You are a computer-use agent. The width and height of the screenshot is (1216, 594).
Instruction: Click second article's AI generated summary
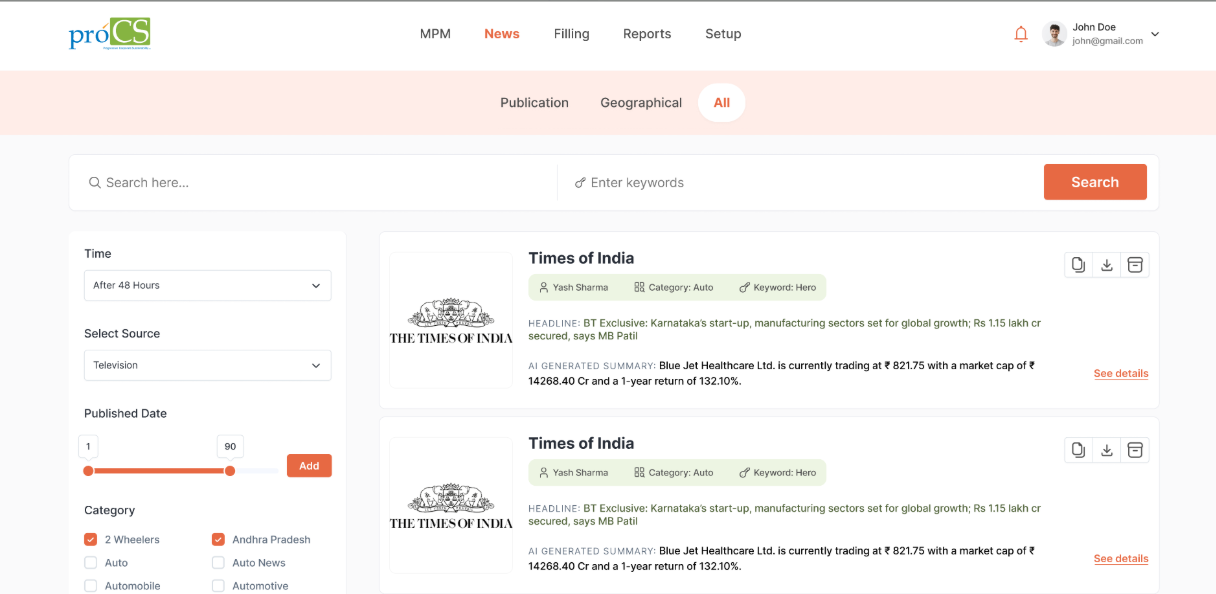(782, 558)
